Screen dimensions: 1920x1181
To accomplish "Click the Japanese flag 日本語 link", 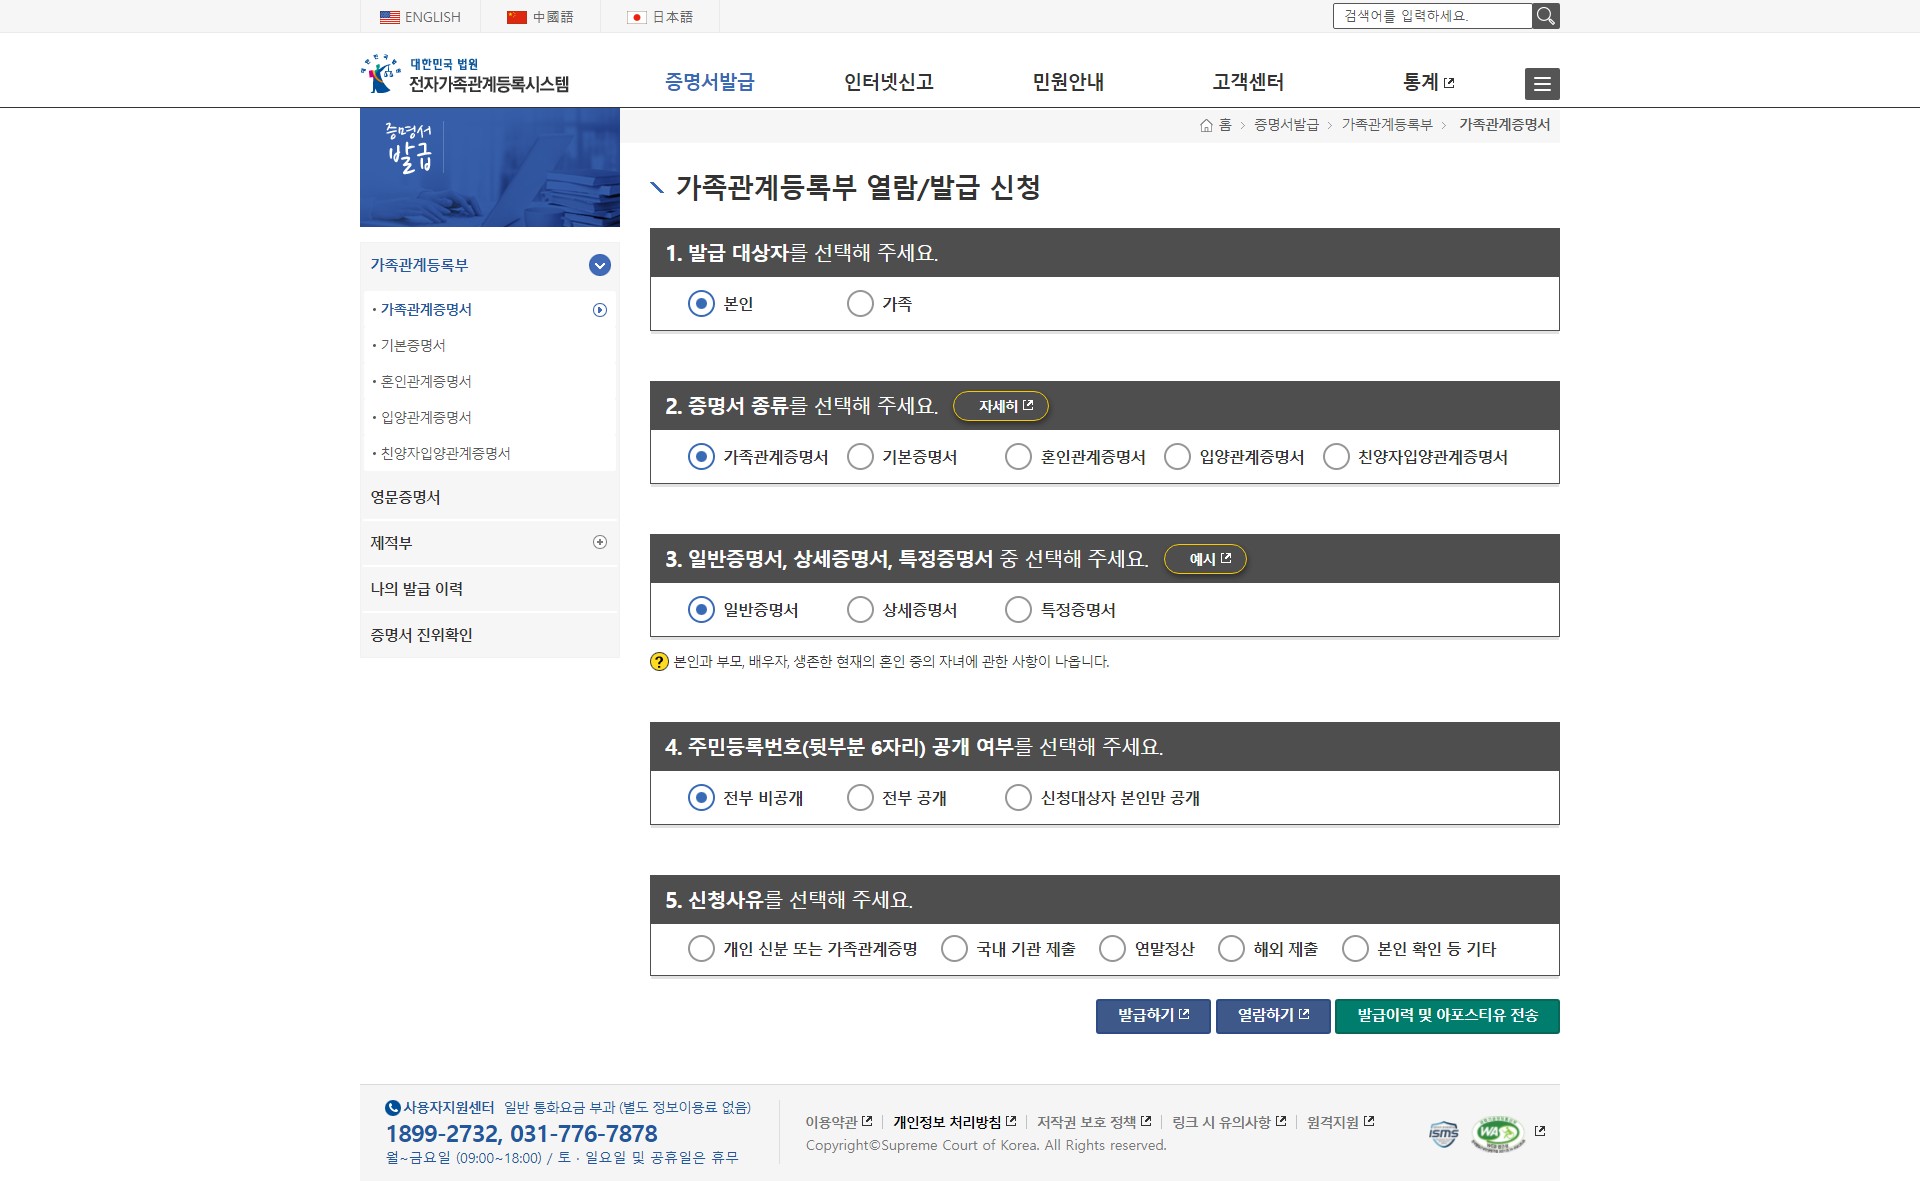I will (660, 17).
